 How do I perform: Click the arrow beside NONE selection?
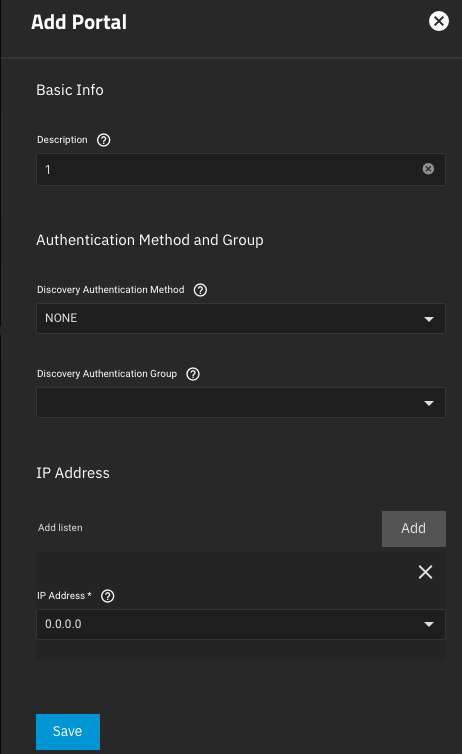[x=429, y=319]
